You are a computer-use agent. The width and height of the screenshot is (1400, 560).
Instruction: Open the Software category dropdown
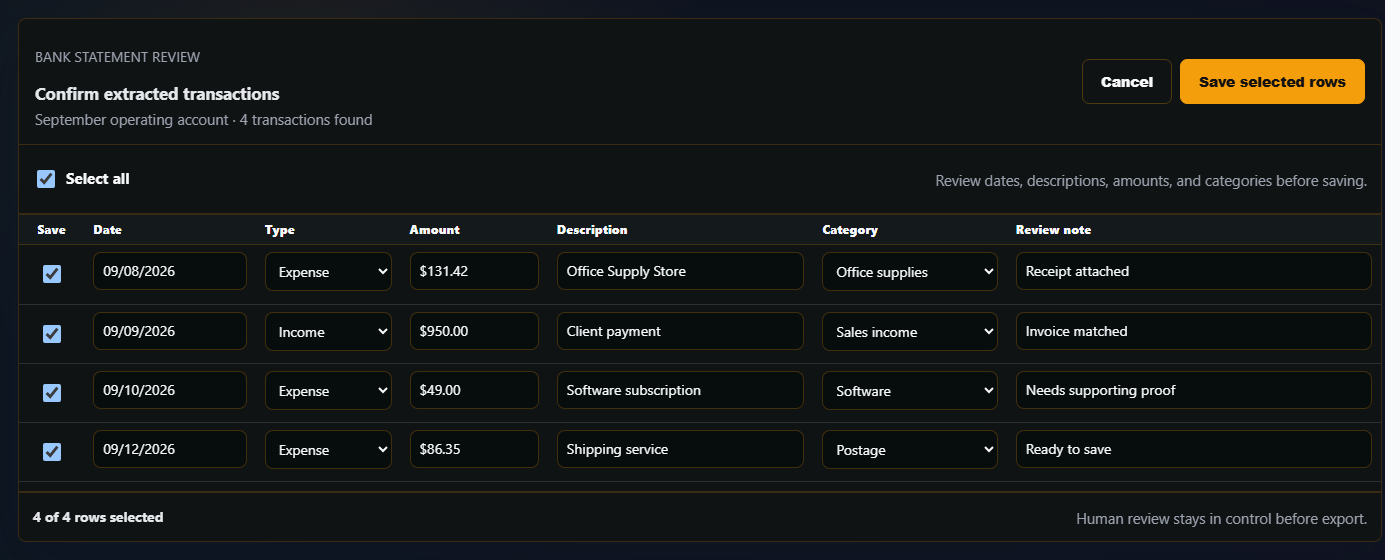tap(909, 391)
